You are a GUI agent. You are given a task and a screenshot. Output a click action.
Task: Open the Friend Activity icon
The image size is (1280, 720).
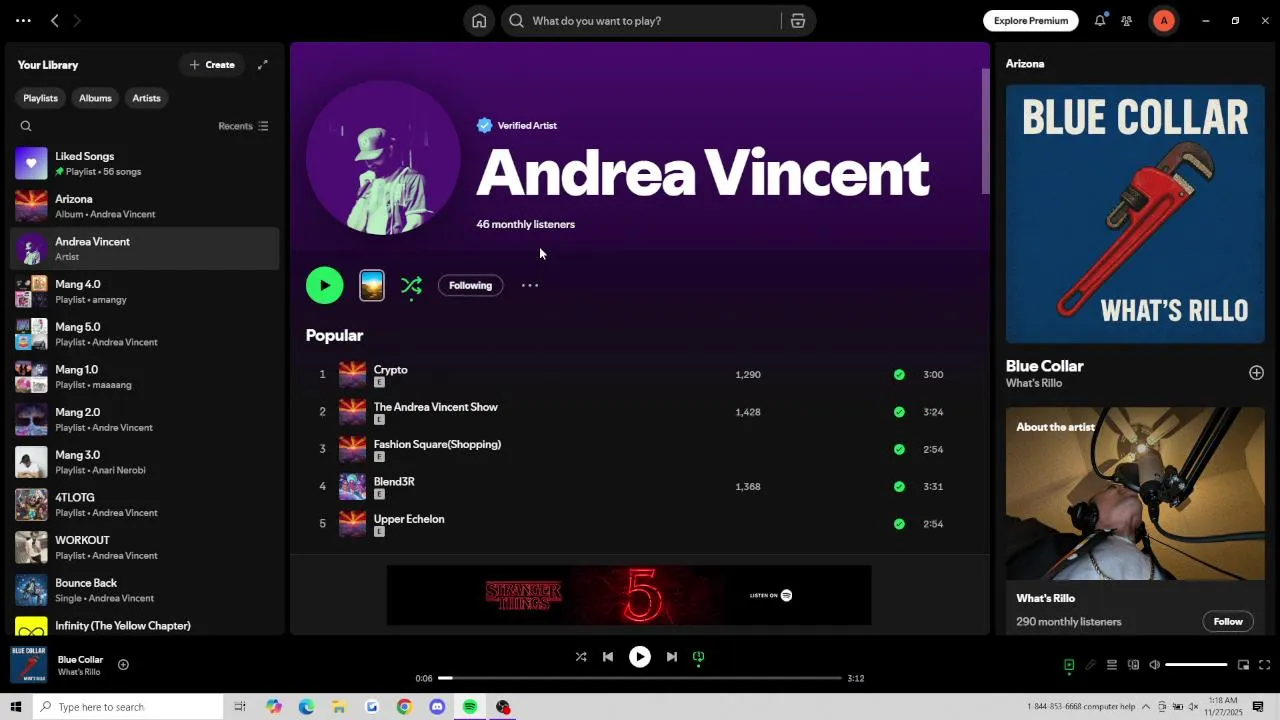coord(1127,21)
